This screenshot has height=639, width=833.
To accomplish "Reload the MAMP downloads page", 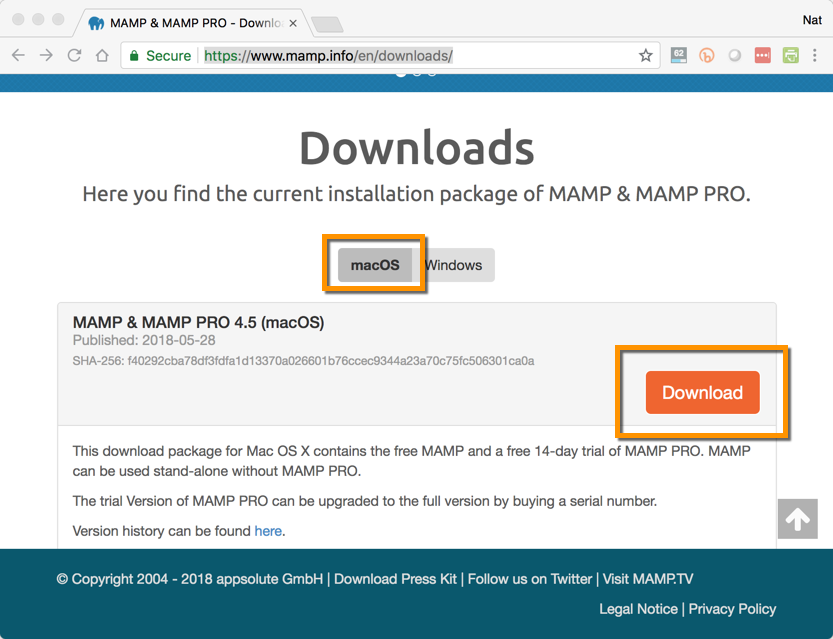I will (74, 55).
